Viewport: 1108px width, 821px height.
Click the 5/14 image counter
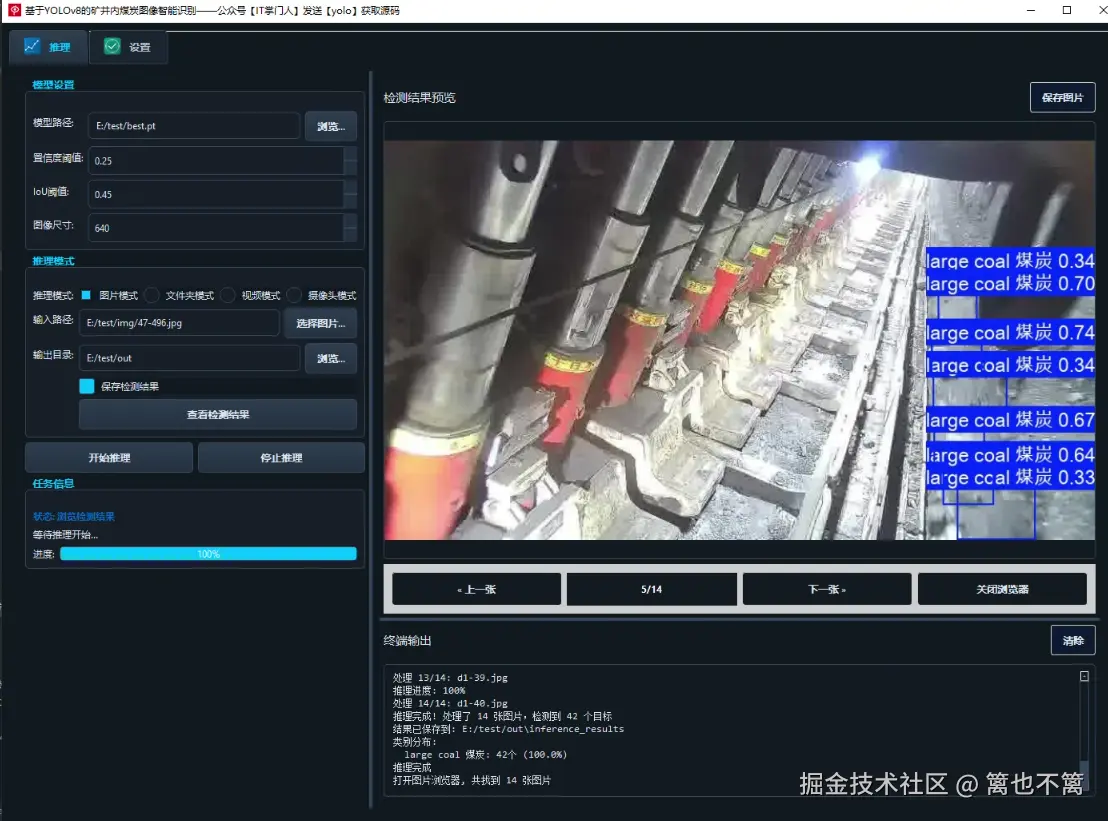[652, 589]
